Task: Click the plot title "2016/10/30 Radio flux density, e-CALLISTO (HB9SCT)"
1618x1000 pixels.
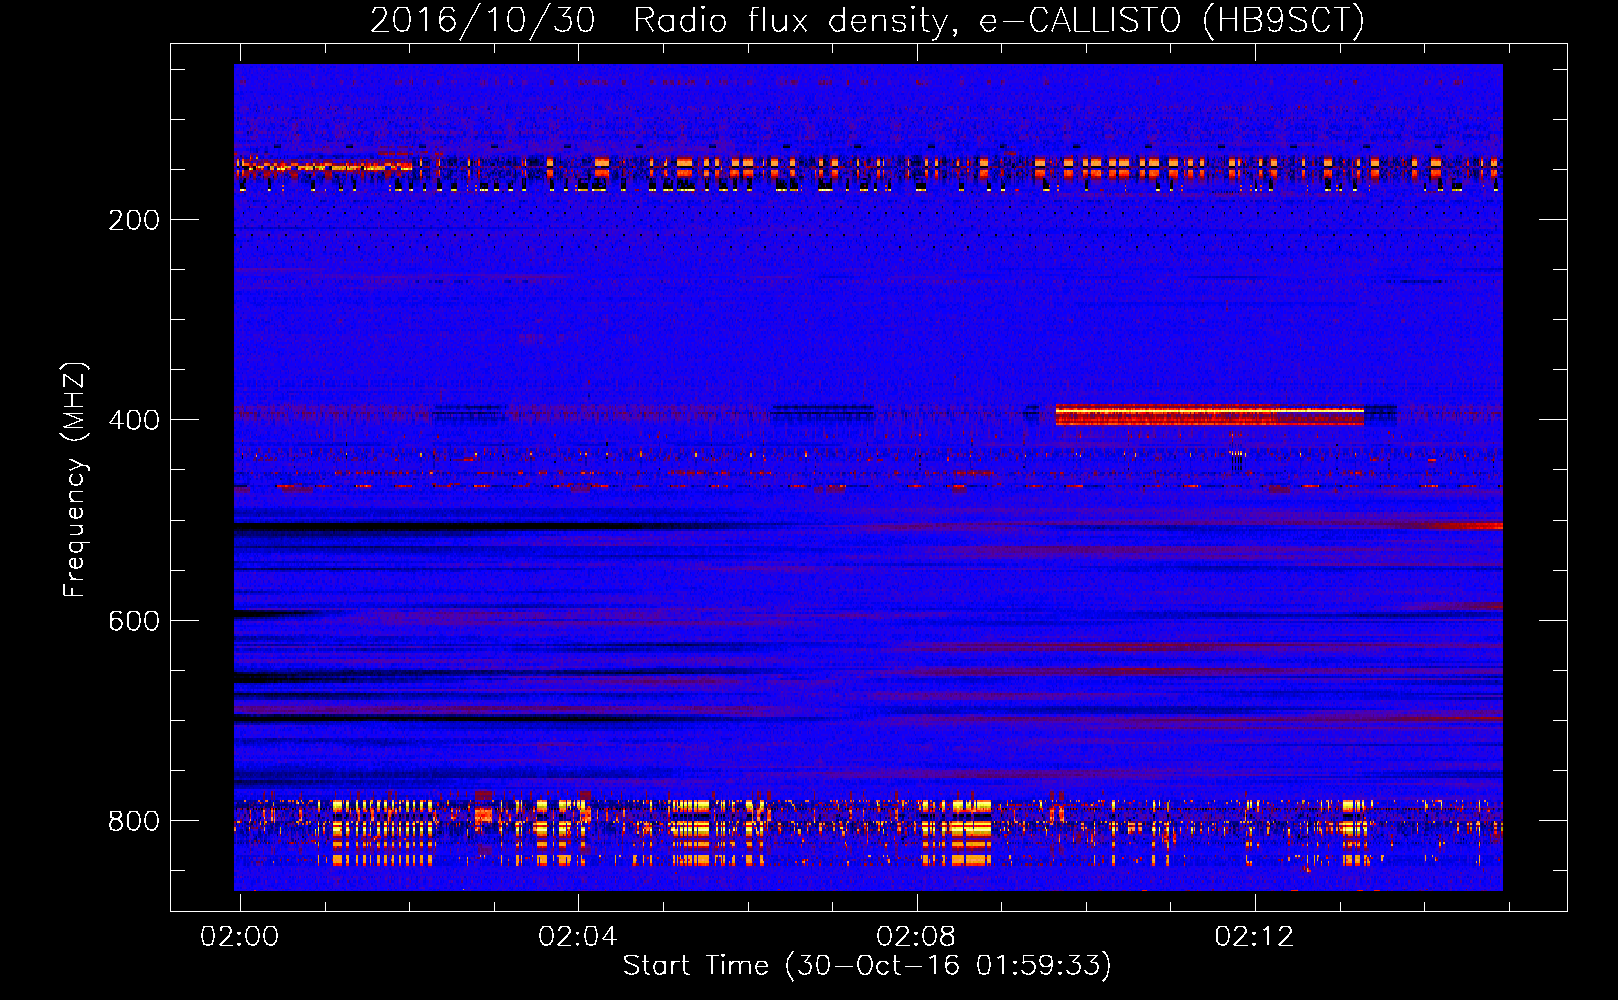Action: (867, 20)
